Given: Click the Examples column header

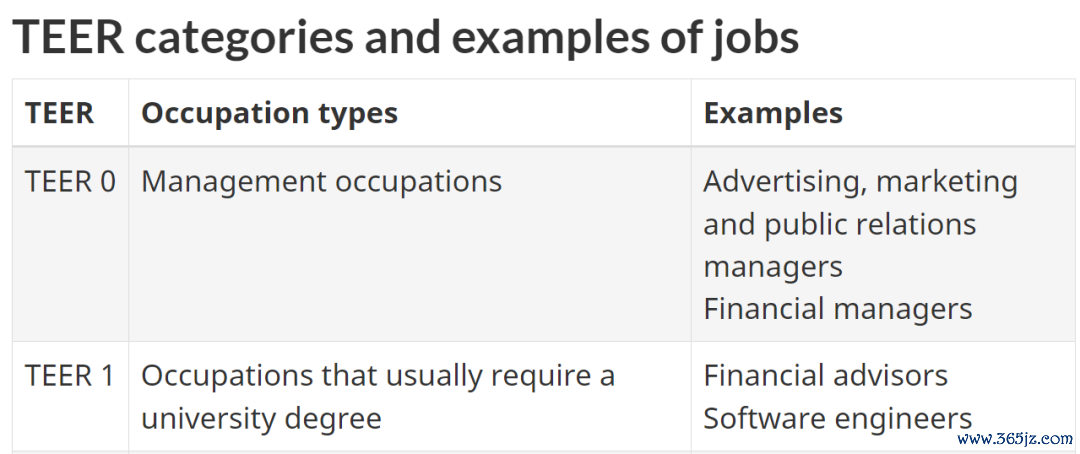Looking at the screenshot, I should click(x=773, y=114).
